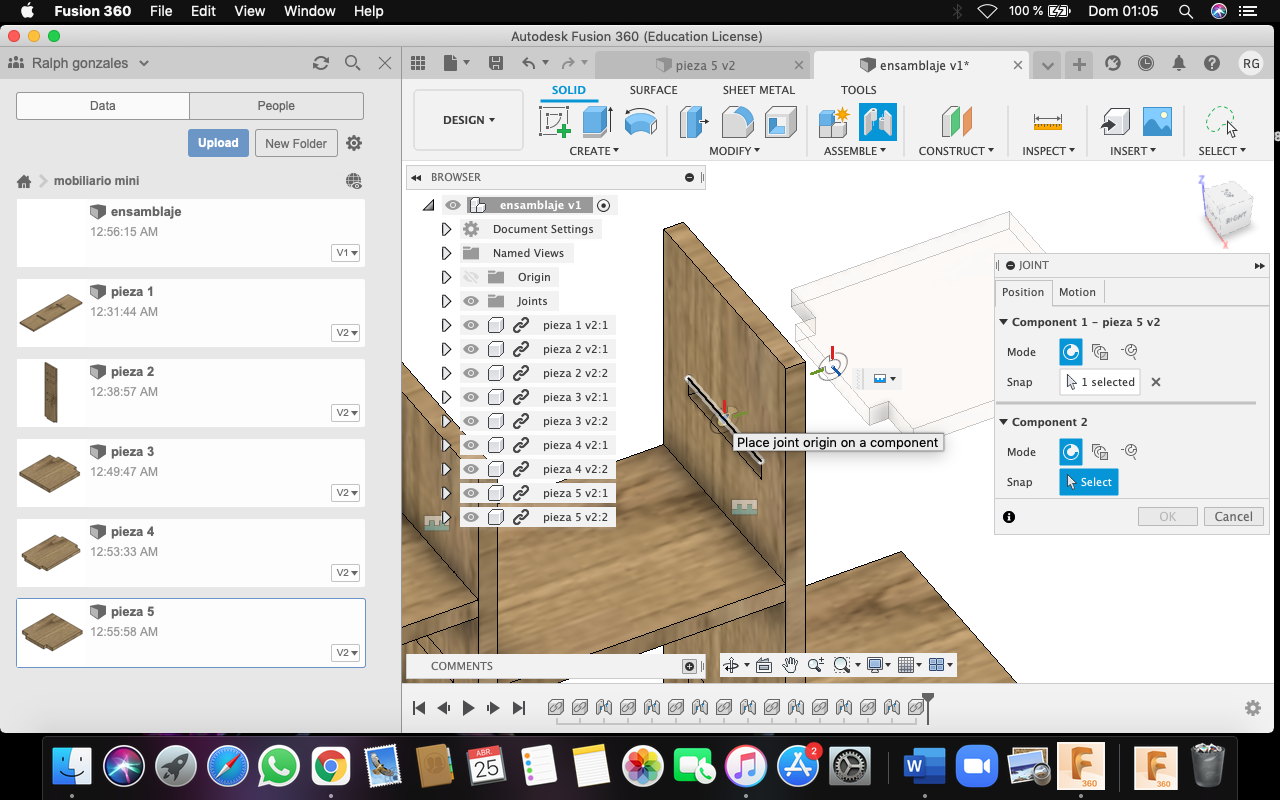Switch to the SURFACE tab
Viewport: 1280px width, 800px height.
tap(653, 90)
